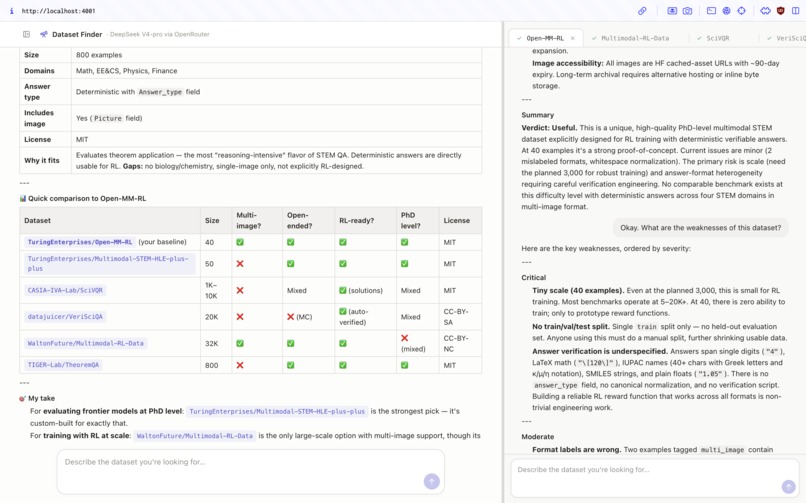Click the Quick comparison to Open-MM-RL heading
The height and width of the screenshot is (503, 806).
click(87, 198)
